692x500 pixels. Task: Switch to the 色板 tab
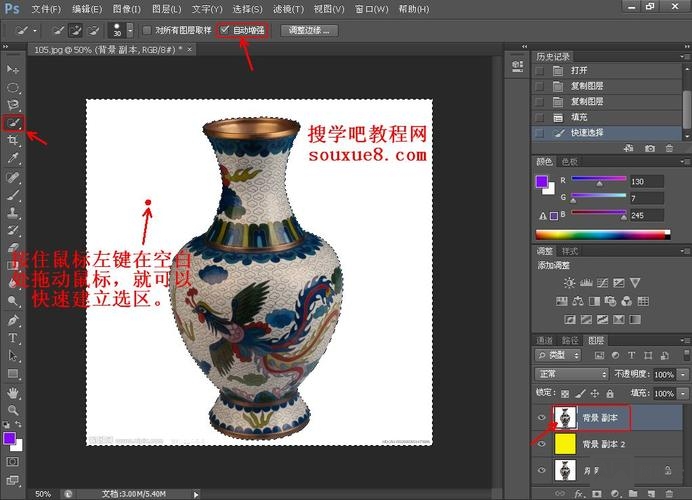pyautogui.click(x=569, y=162)
